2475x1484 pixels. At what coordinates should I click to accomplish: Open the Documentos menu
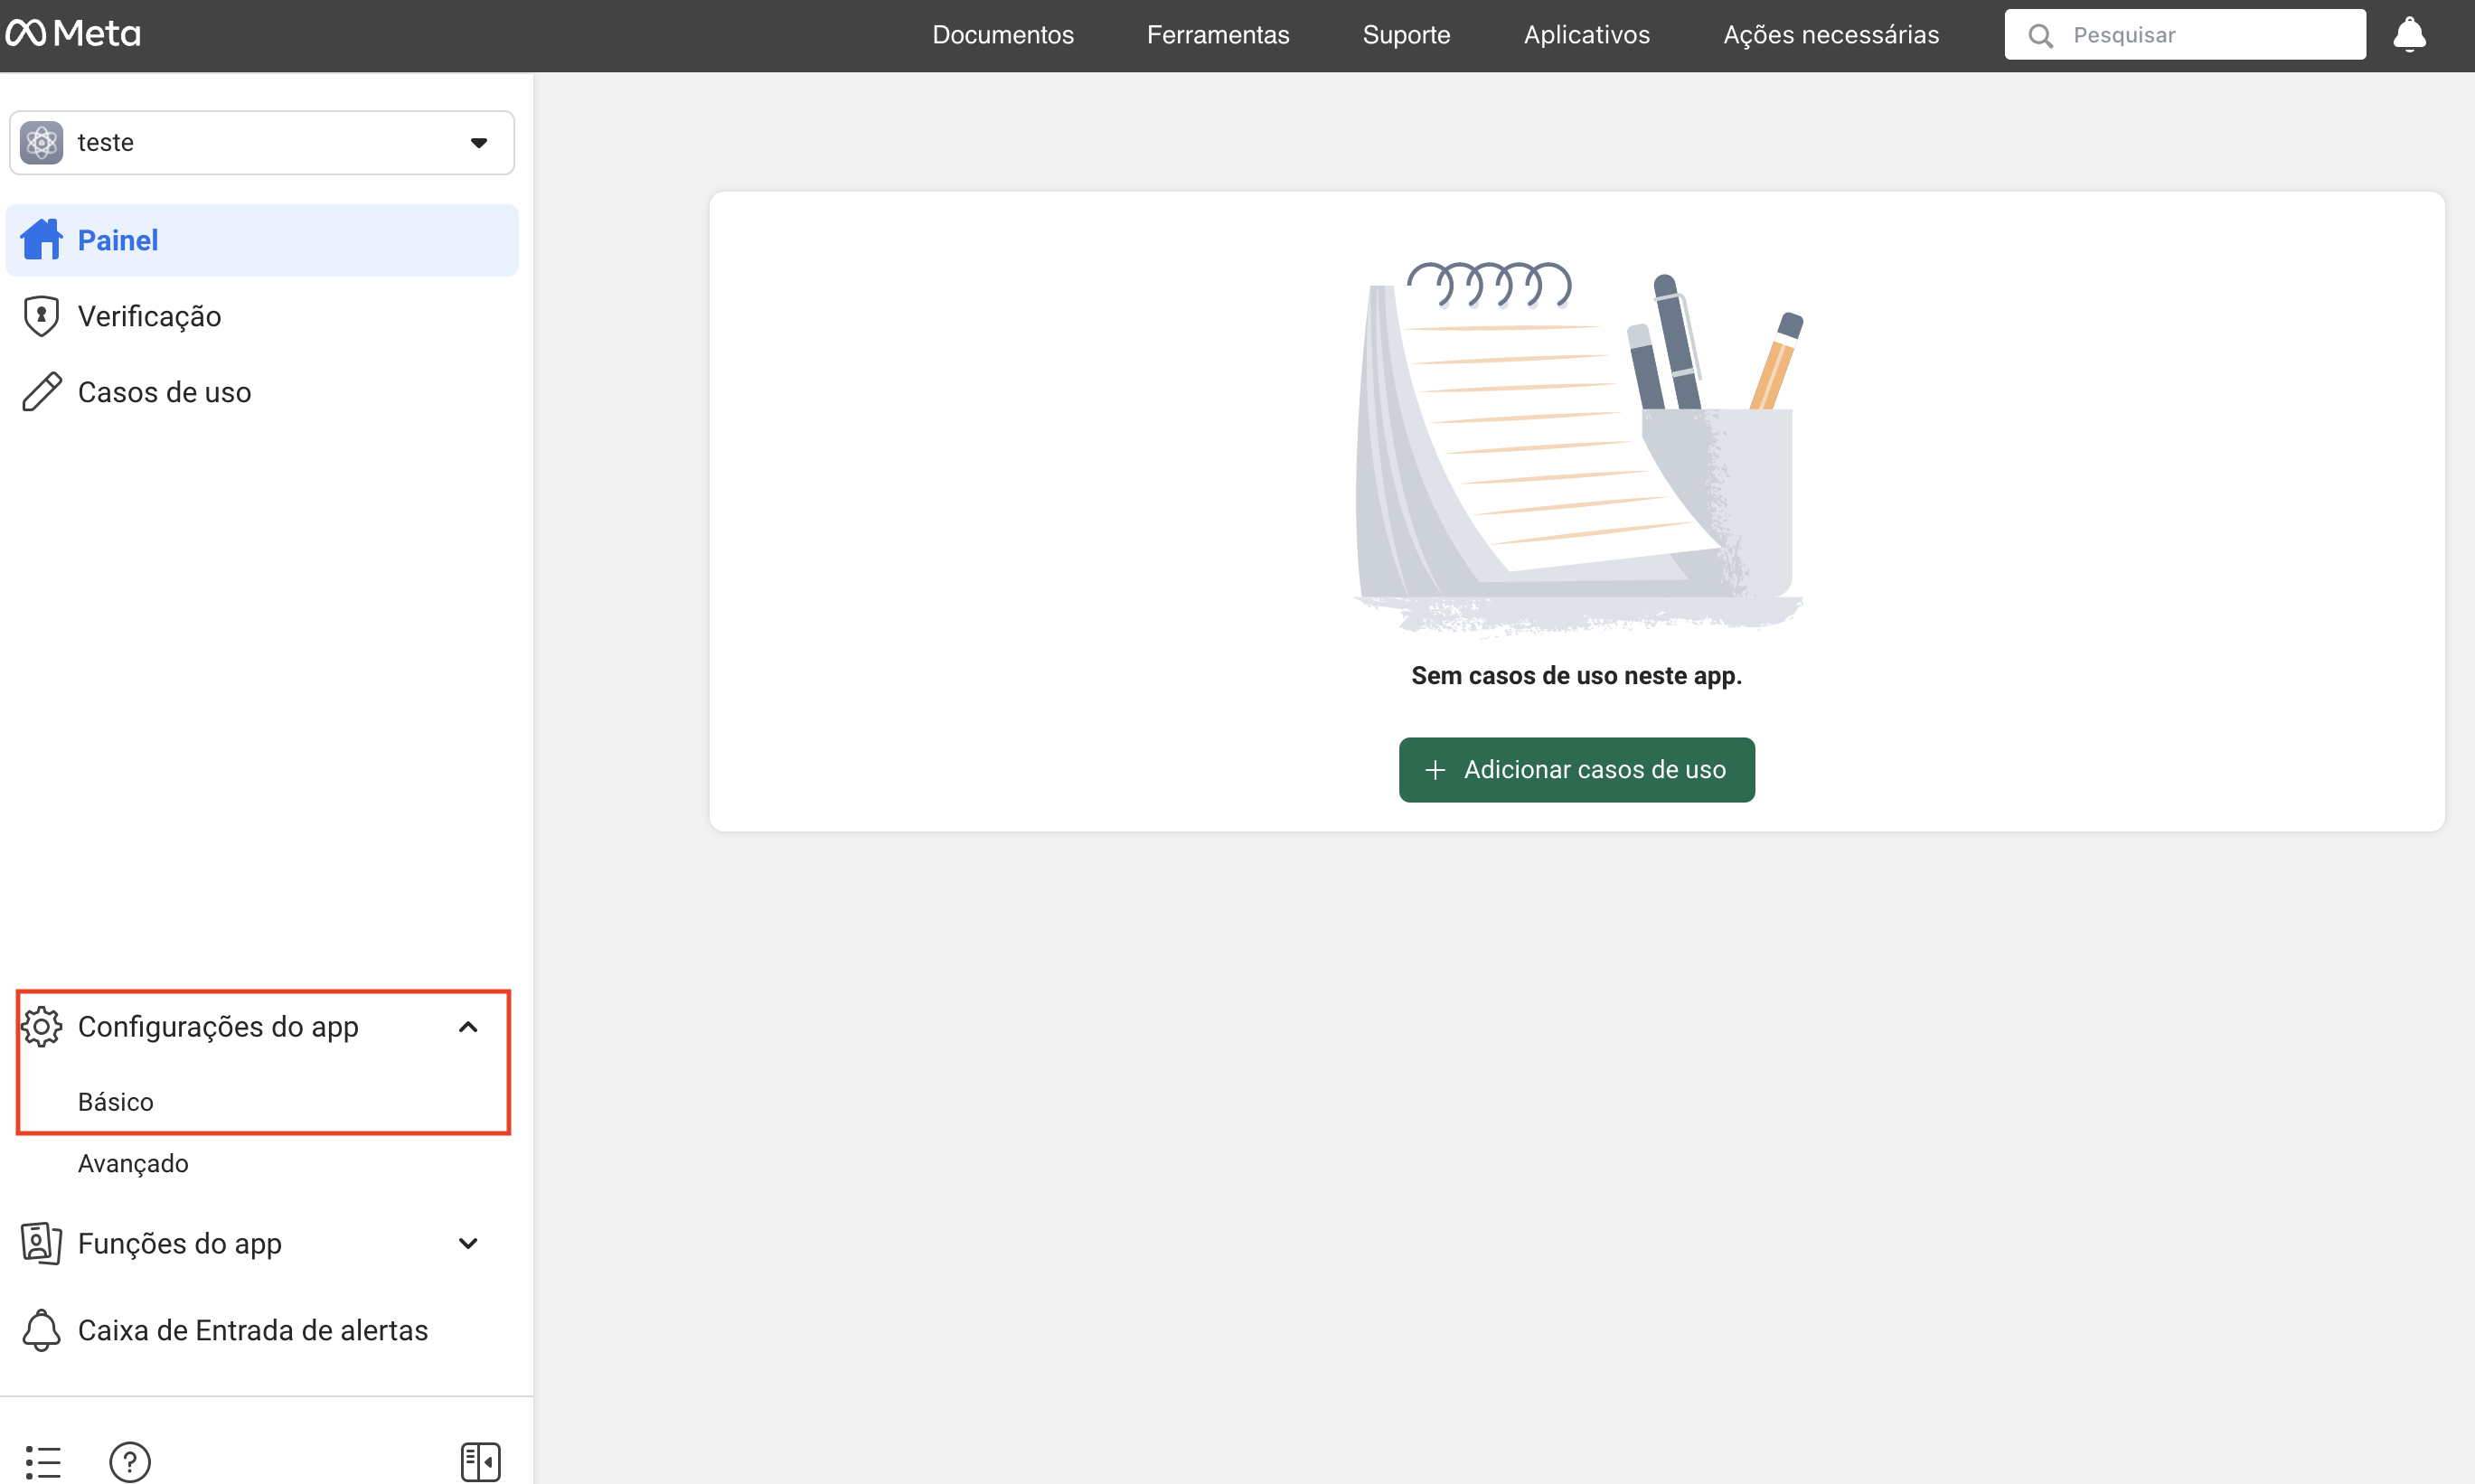pos(1003,35)
